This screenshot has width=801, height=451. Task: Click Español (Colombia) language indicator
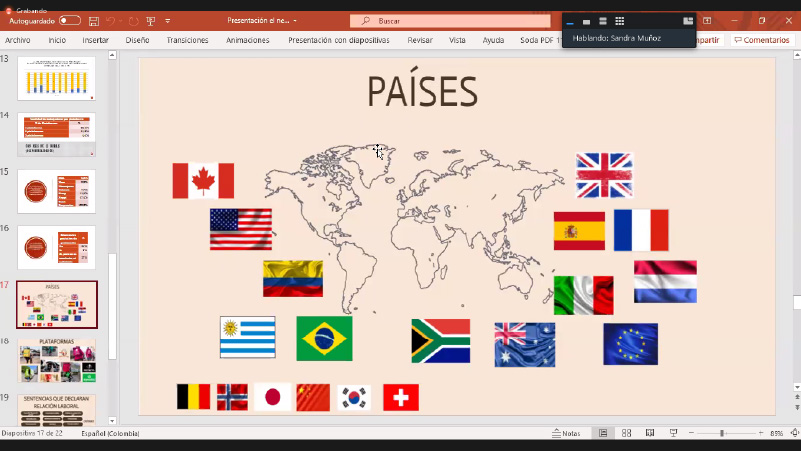point(110,433)
